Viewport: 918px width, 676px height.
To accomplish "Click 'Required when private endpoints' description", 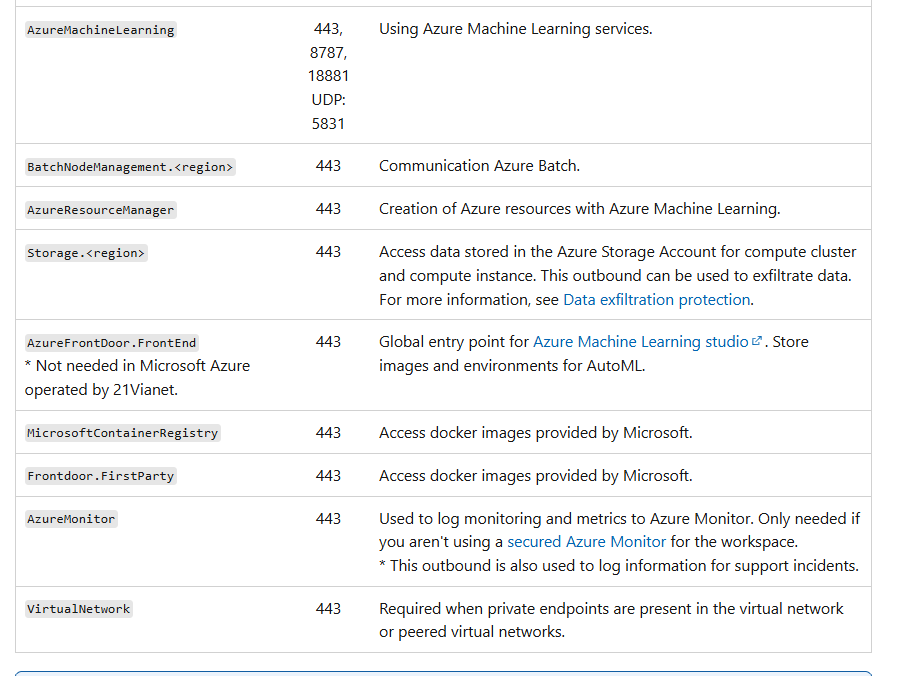I will point(611,620).
